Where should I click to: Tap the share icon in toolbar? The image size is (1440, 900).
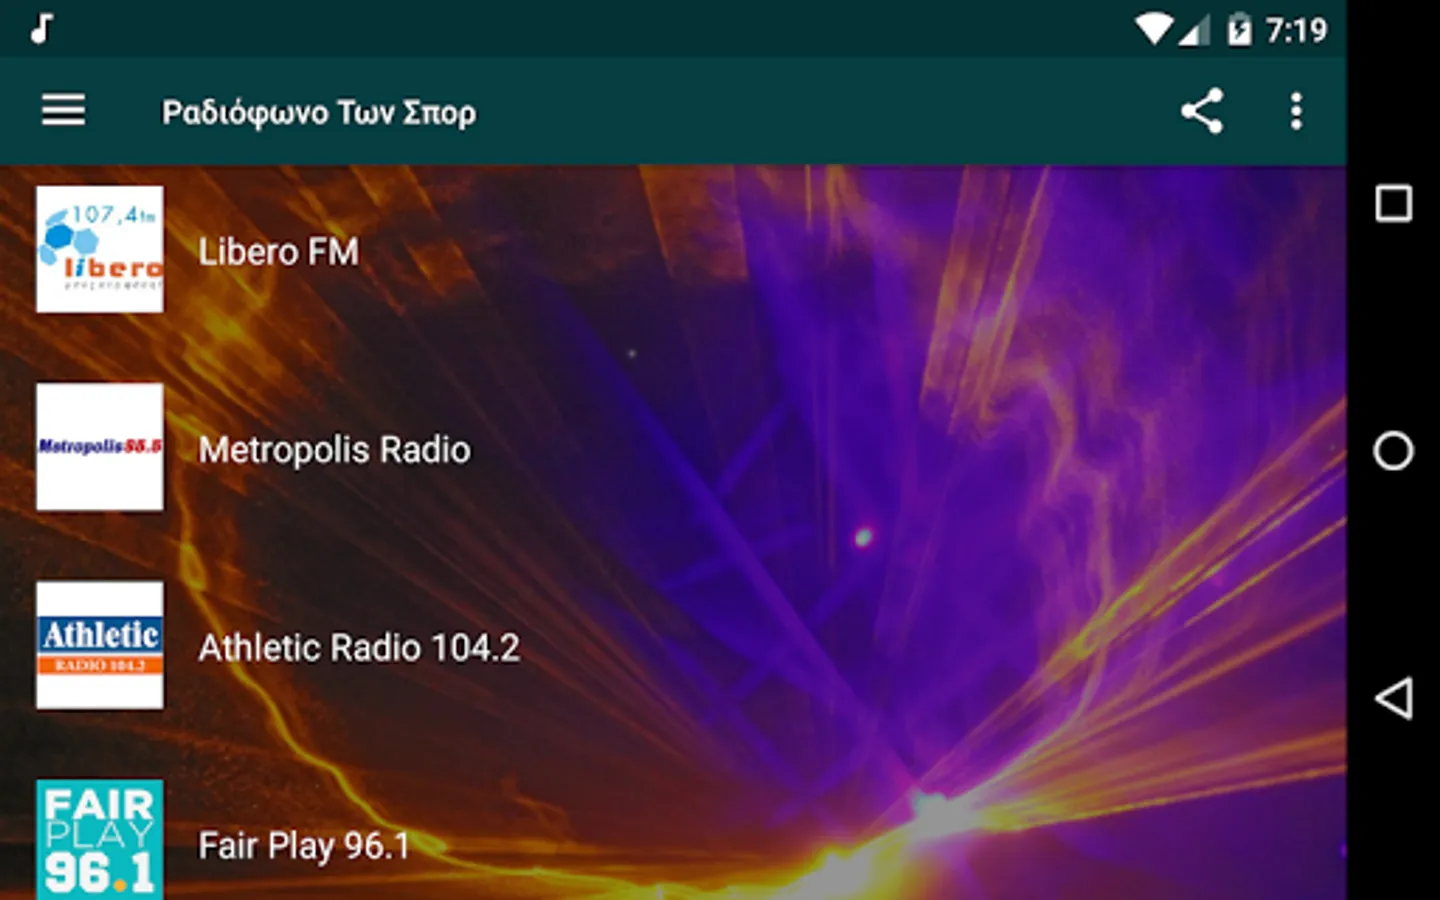pos(1202,111)
